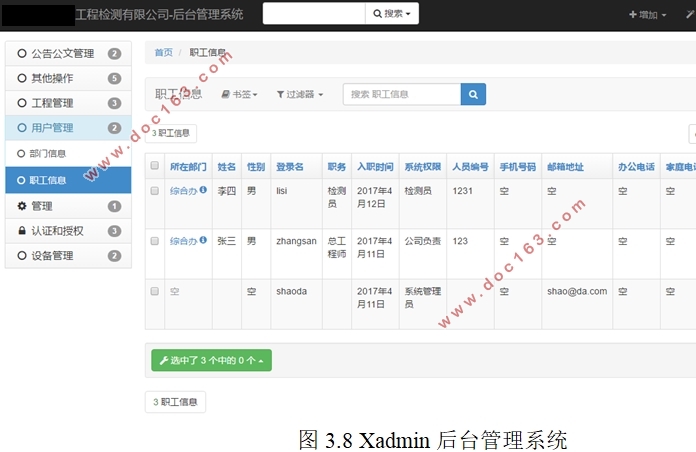The height and width of the screenshot is (452, 696).
Task: Expand the 设备管理 sidebar section
Action: [68, 256]
